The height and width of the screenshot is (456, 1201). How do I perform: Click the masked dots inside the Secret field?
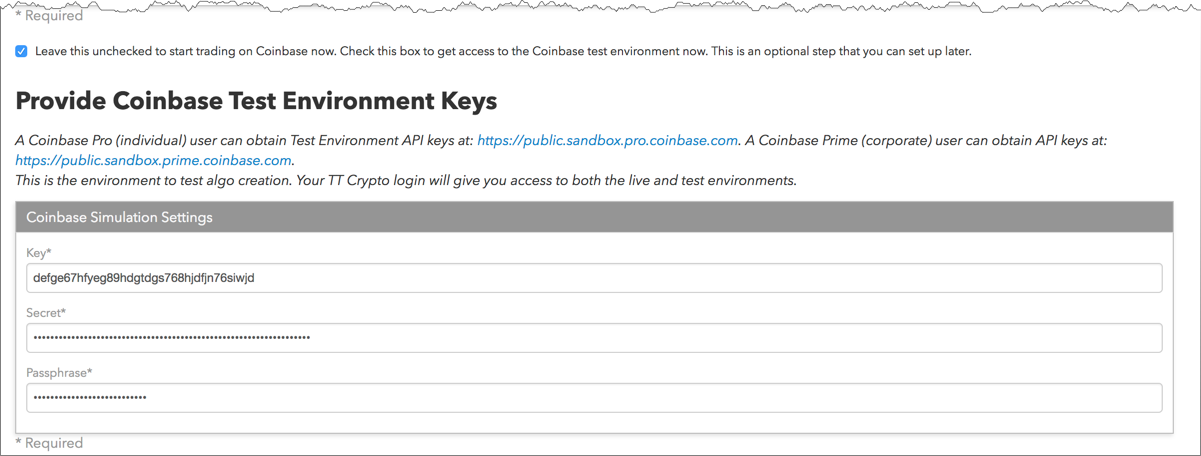172,338
